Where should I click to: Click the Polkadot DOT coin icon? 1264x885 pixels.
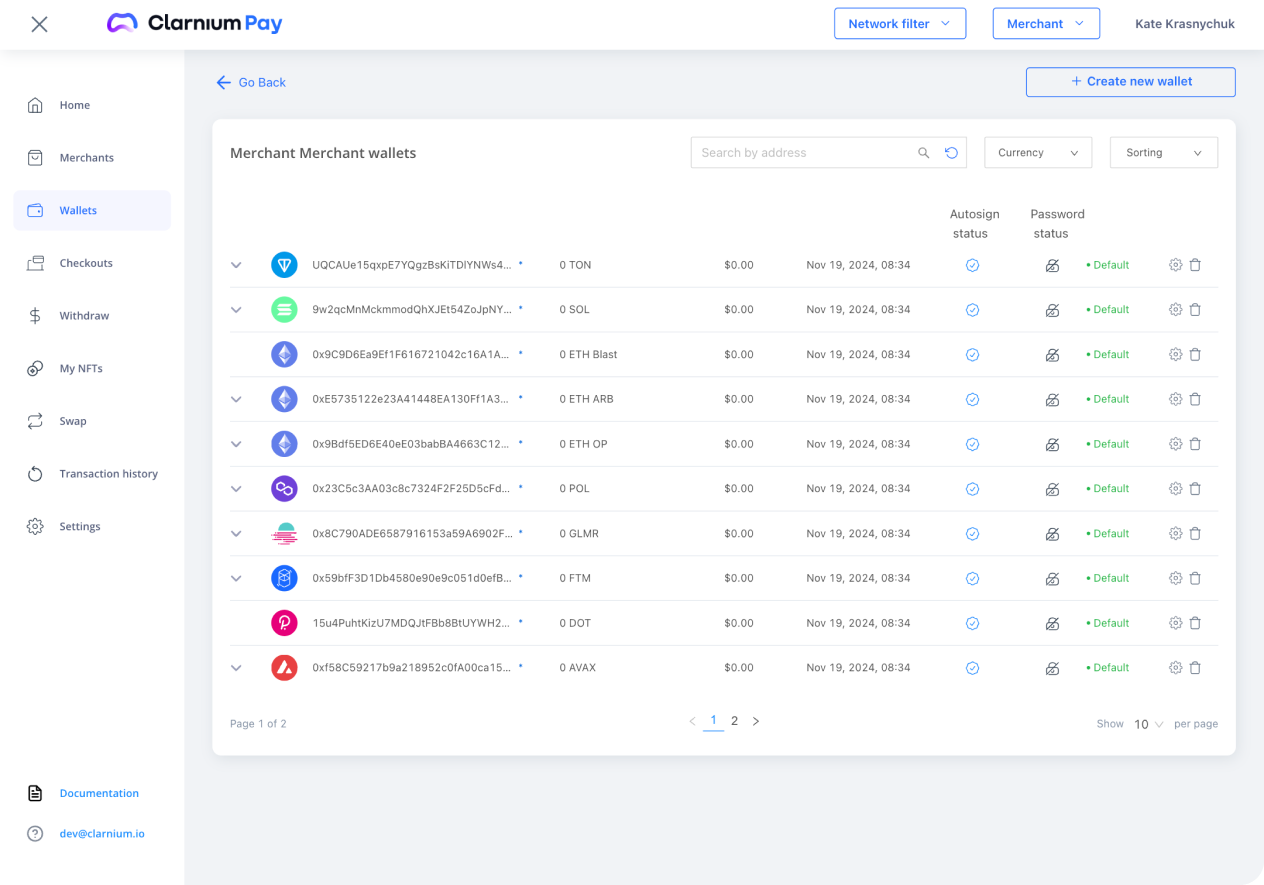point(284,623)
